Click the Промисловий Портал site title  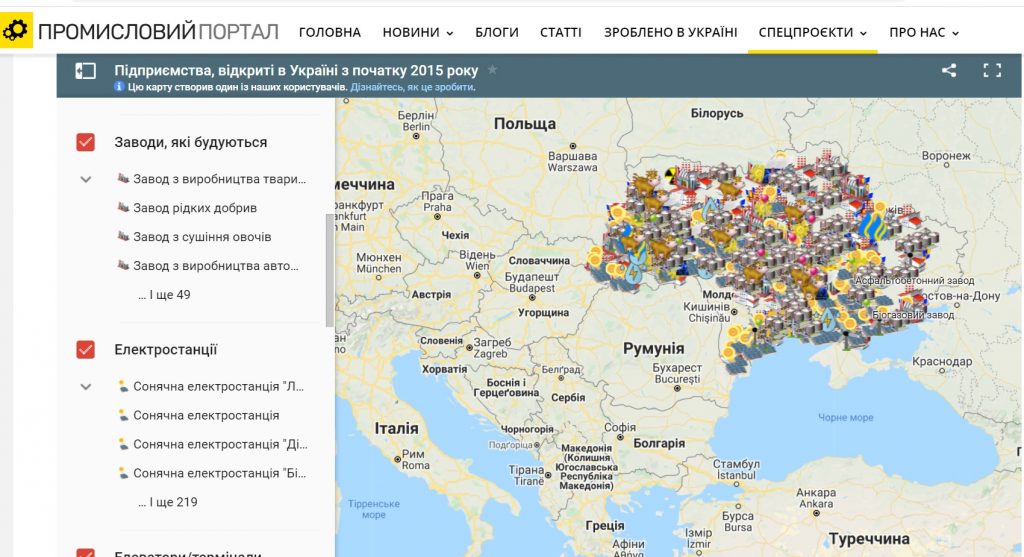[158, 31]
